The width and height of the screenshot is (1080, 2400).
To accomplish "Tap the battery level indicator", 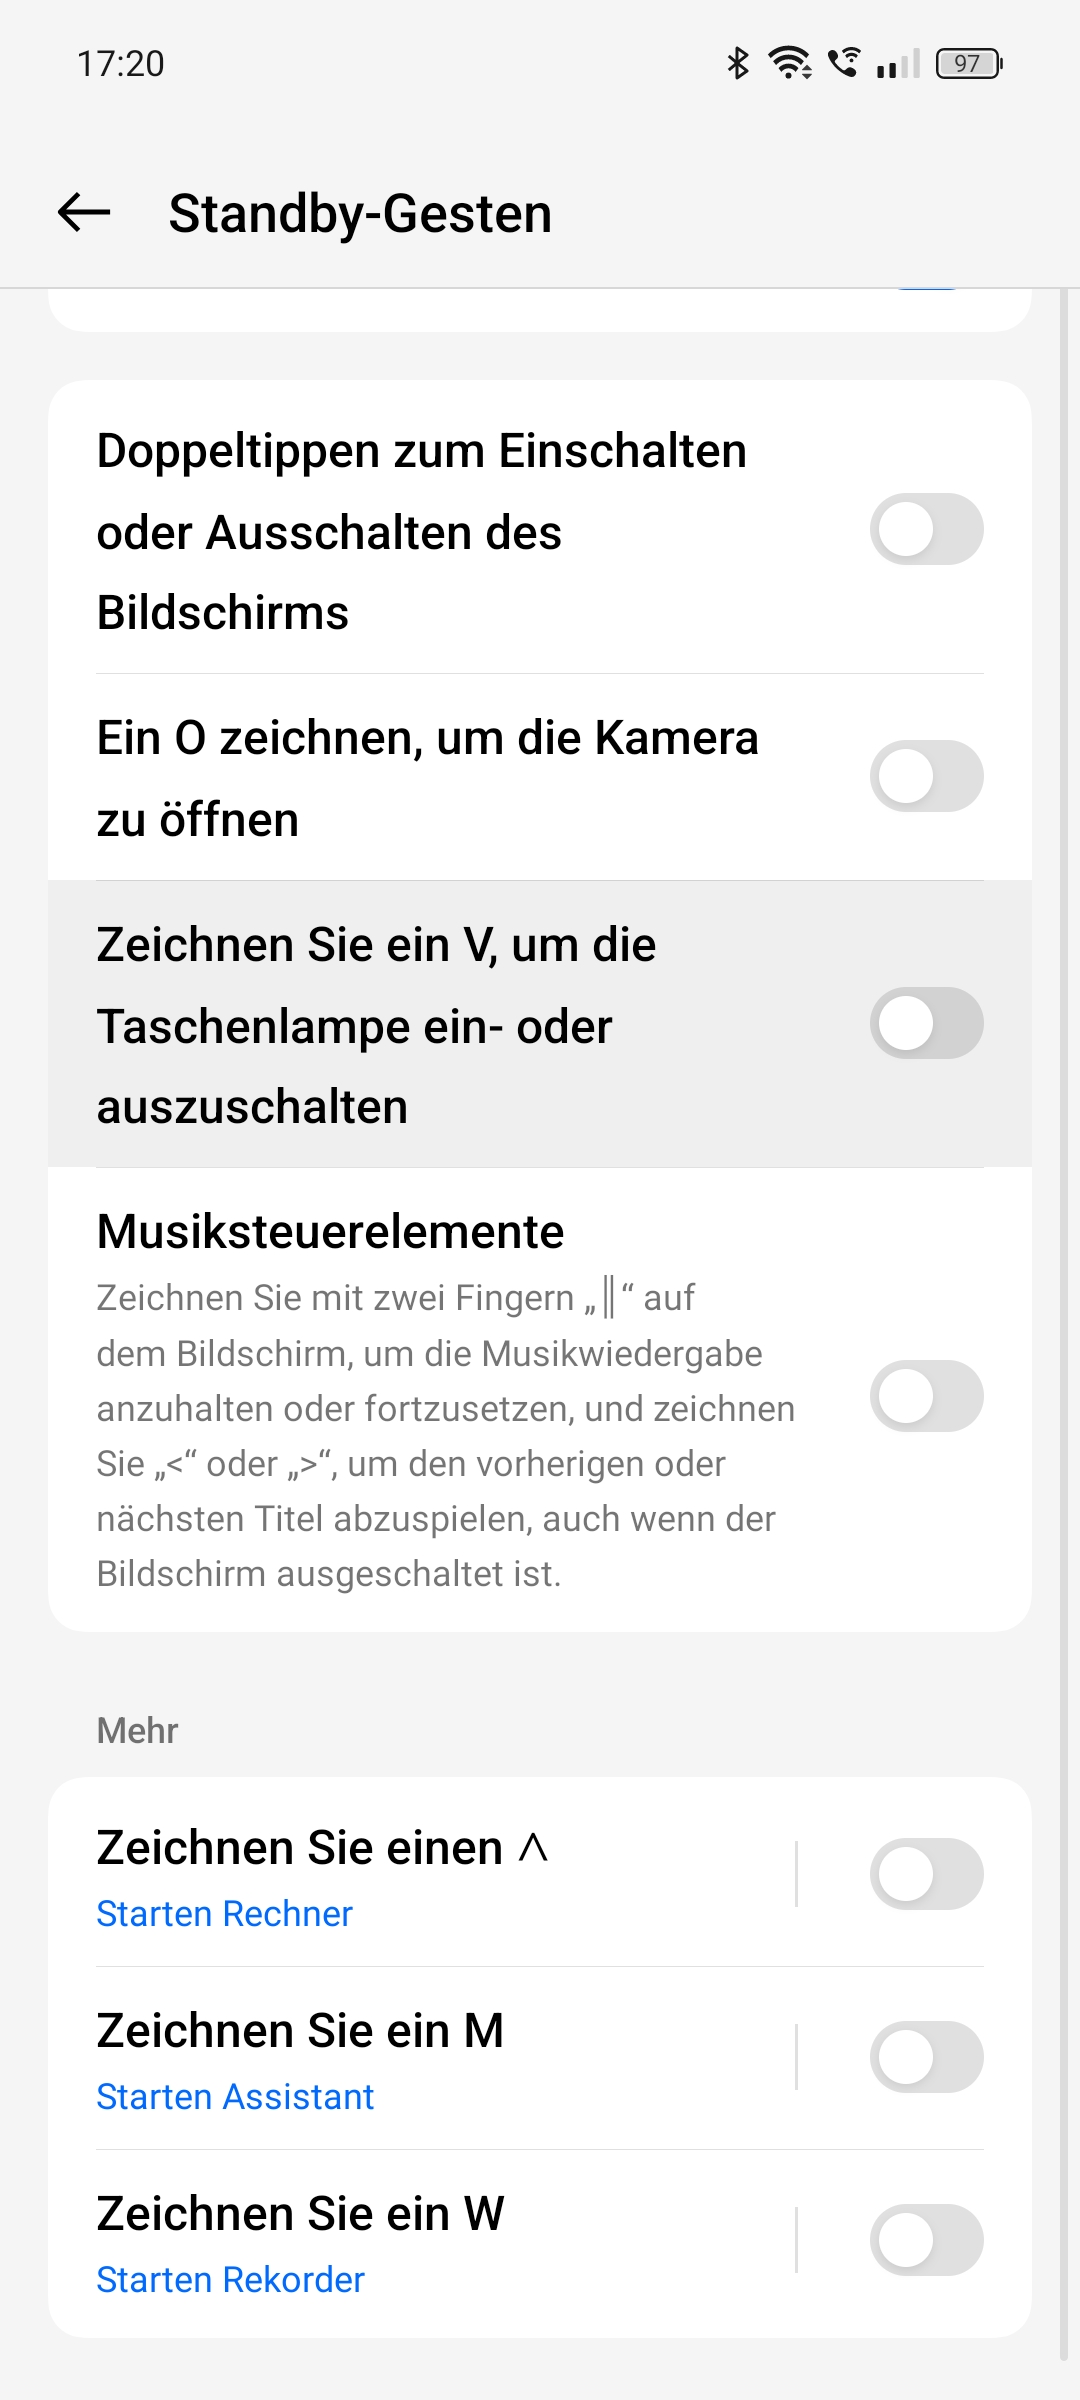I will pos(968,64).
